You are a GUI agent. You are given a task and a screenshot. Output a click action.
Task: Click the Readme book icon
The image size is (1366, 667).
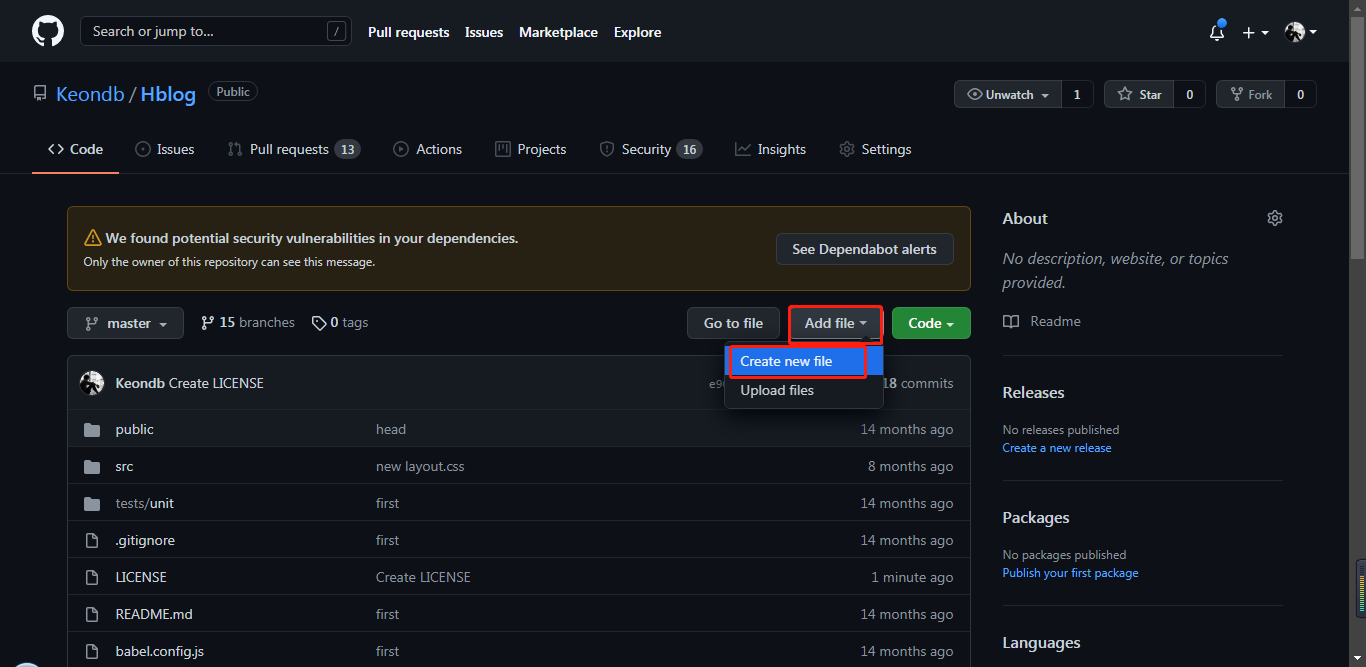click(x=1011, y=321)
